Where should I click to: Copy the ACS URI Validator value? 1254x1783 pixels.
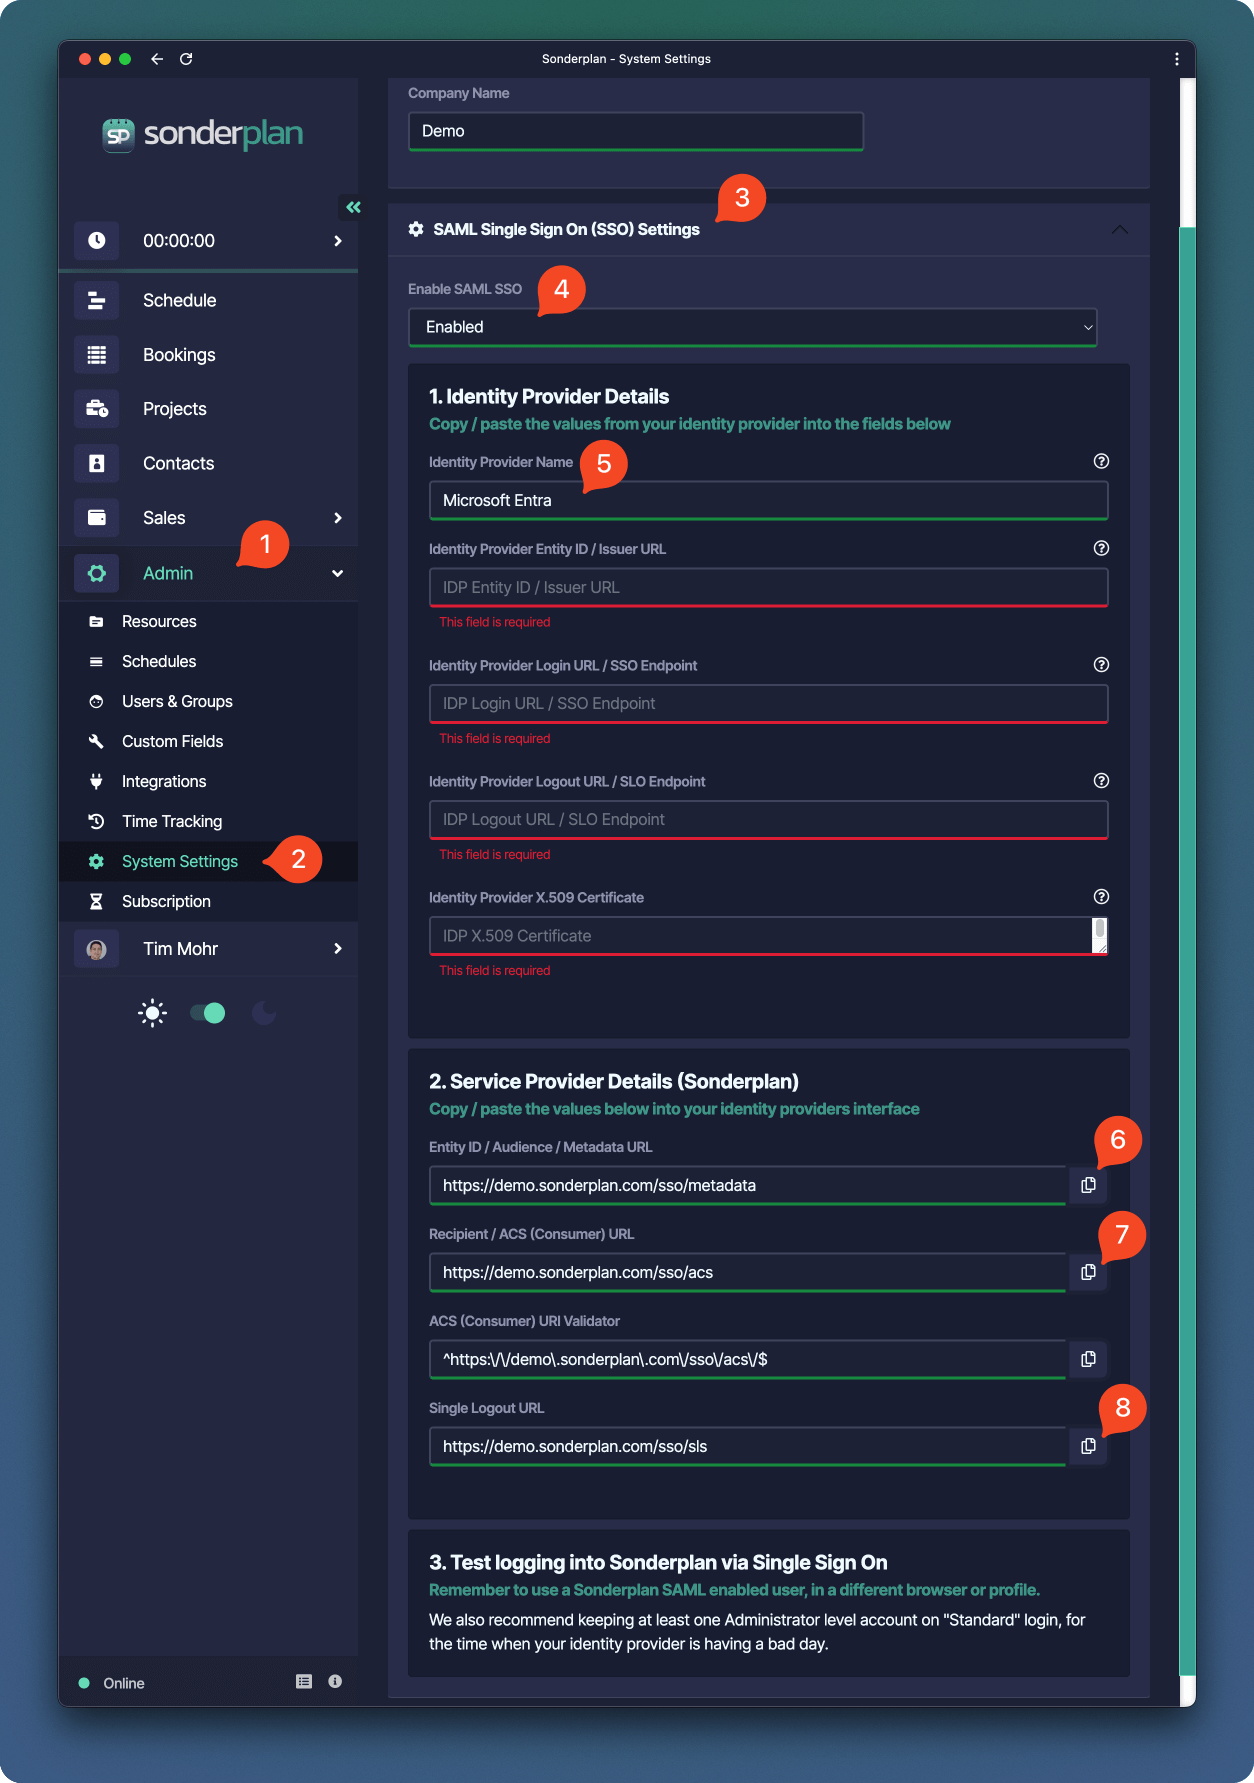click(1088, 1359)
